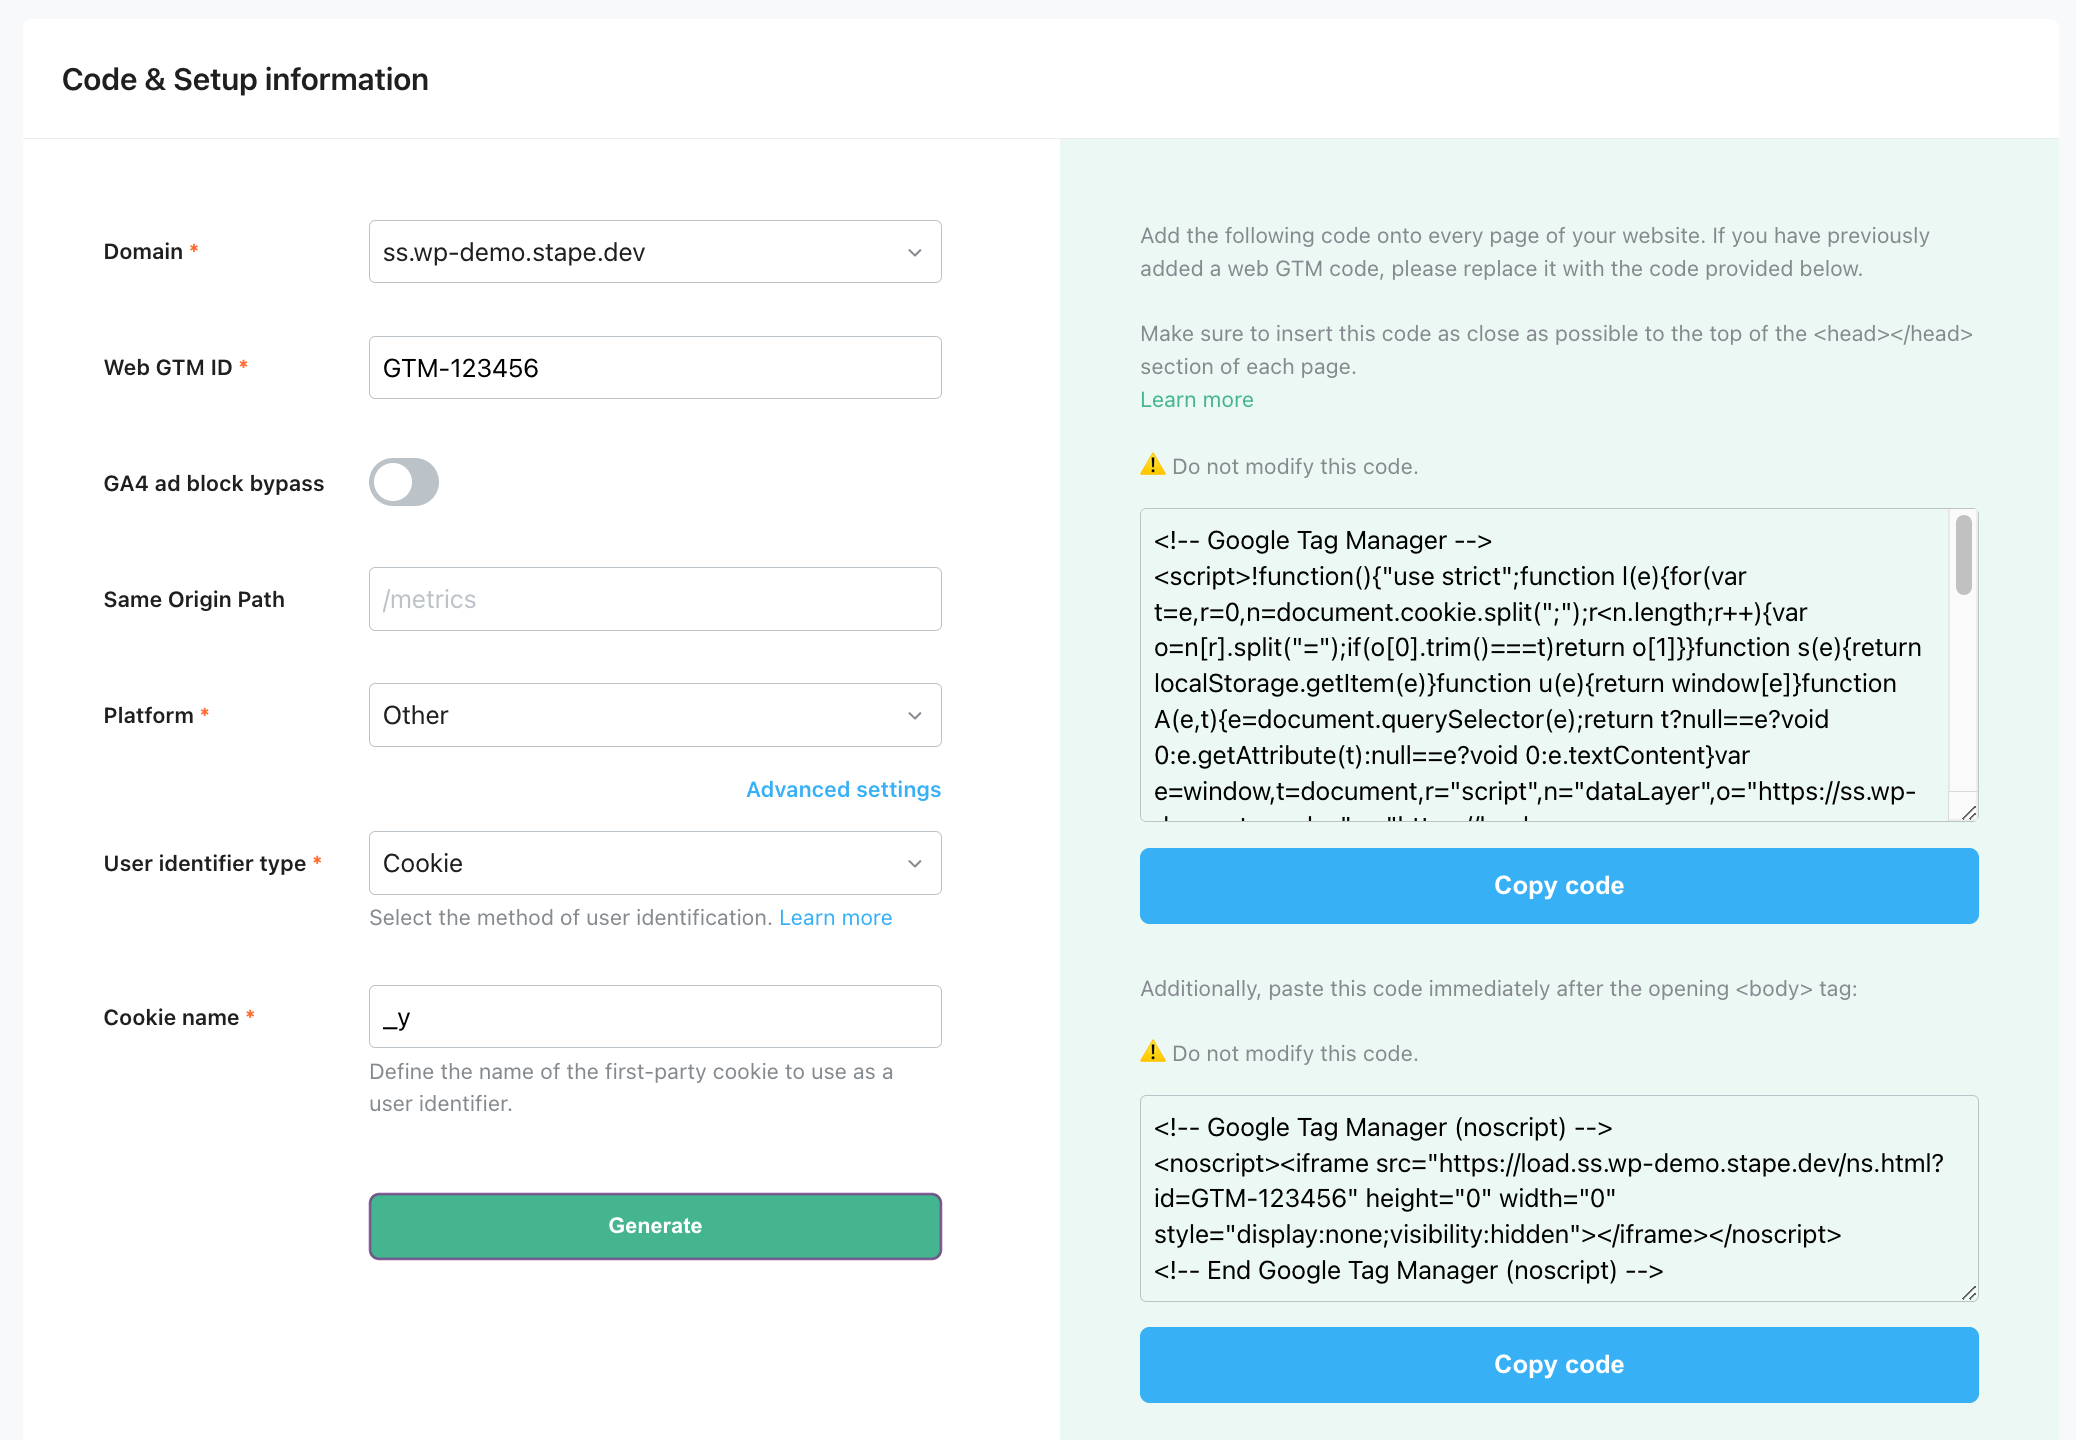This screenshot has height=1440, width=2076.
Task: Click the Learn more link for user identifier
Action: (836, 918)
